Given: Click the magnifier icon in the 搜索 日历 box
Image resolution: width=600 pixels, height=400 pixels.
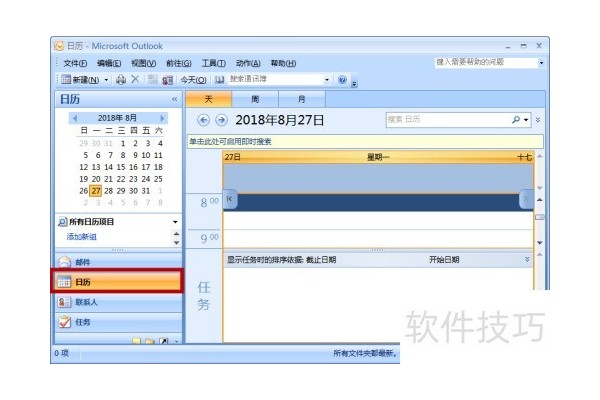Looking at the screenshot, I should pos(516,120).
